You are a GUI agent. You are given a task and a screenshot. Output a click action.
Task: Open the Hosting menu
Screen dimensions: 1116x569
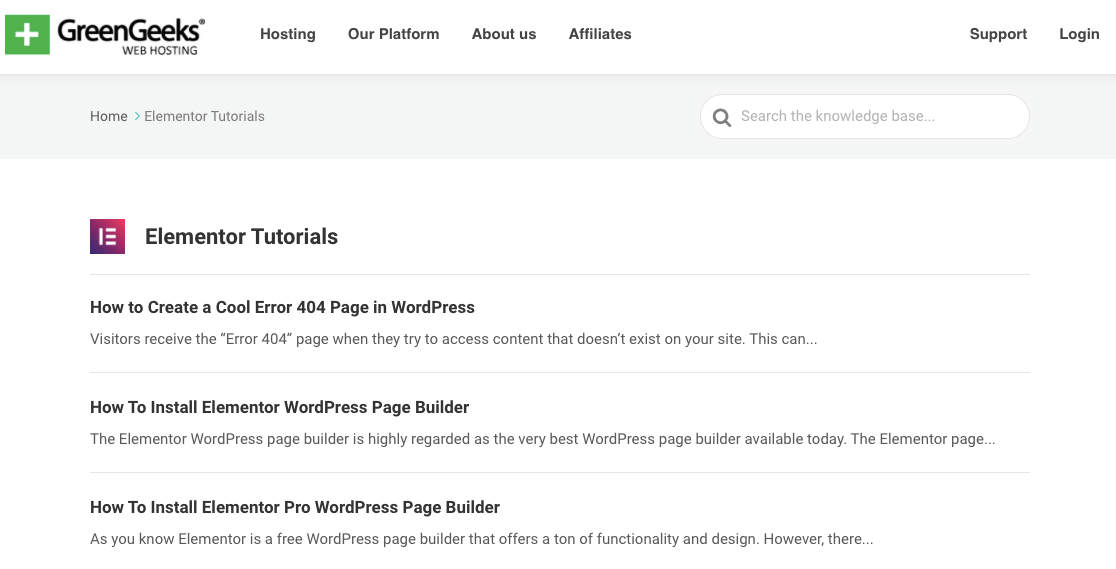click(288, 34)
